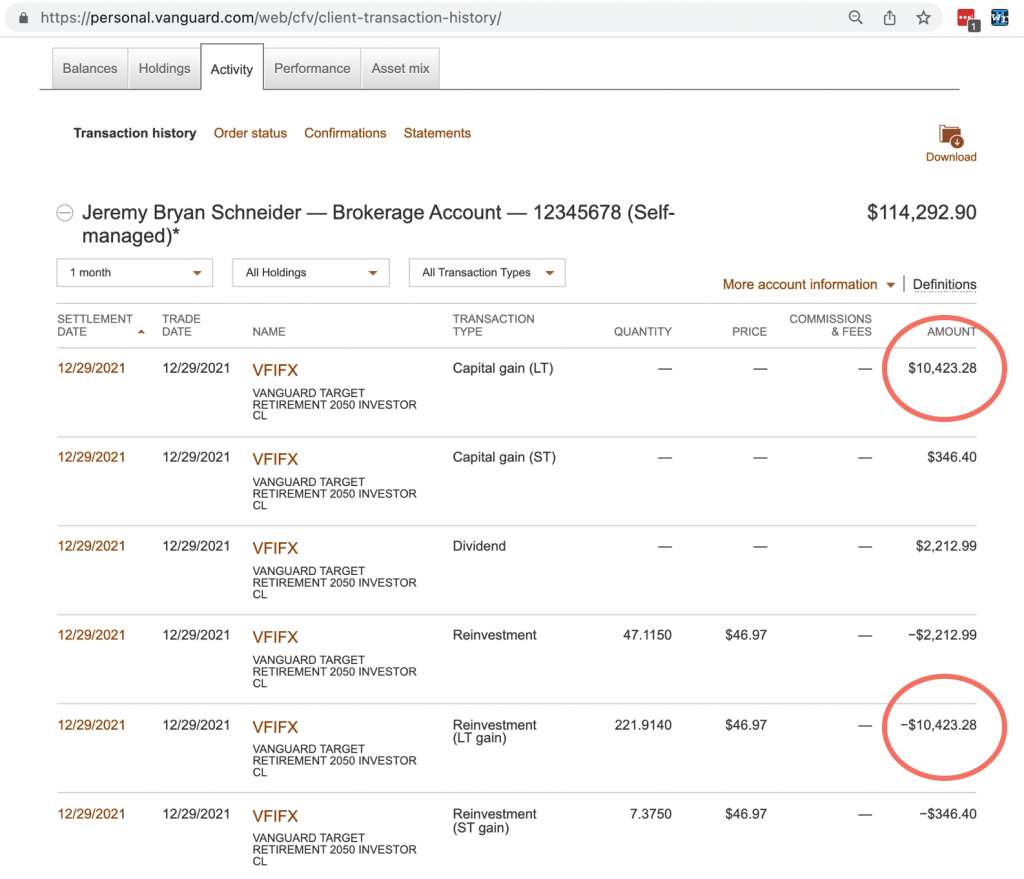Open the 1 month time range dropdown
Screen dimensions: 1024x879
coord(135,273)
